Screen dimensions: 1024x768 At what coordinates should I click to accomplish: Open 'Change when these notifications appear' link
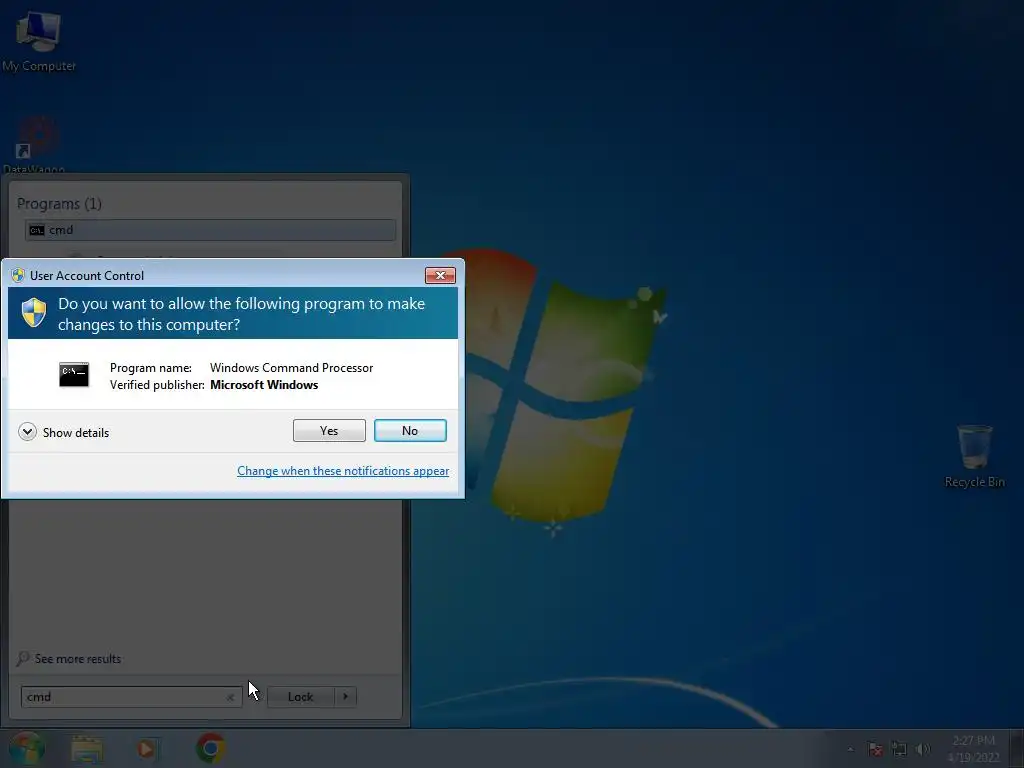point(343,471)
